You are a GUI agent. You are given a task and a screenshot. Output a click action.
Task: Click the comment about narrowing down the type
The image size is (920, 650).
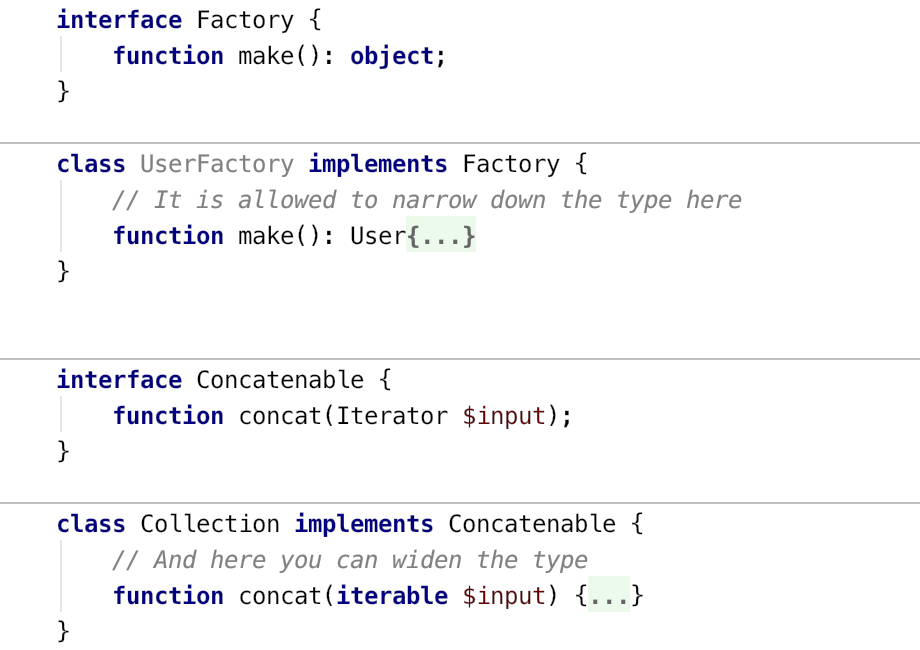427,200
